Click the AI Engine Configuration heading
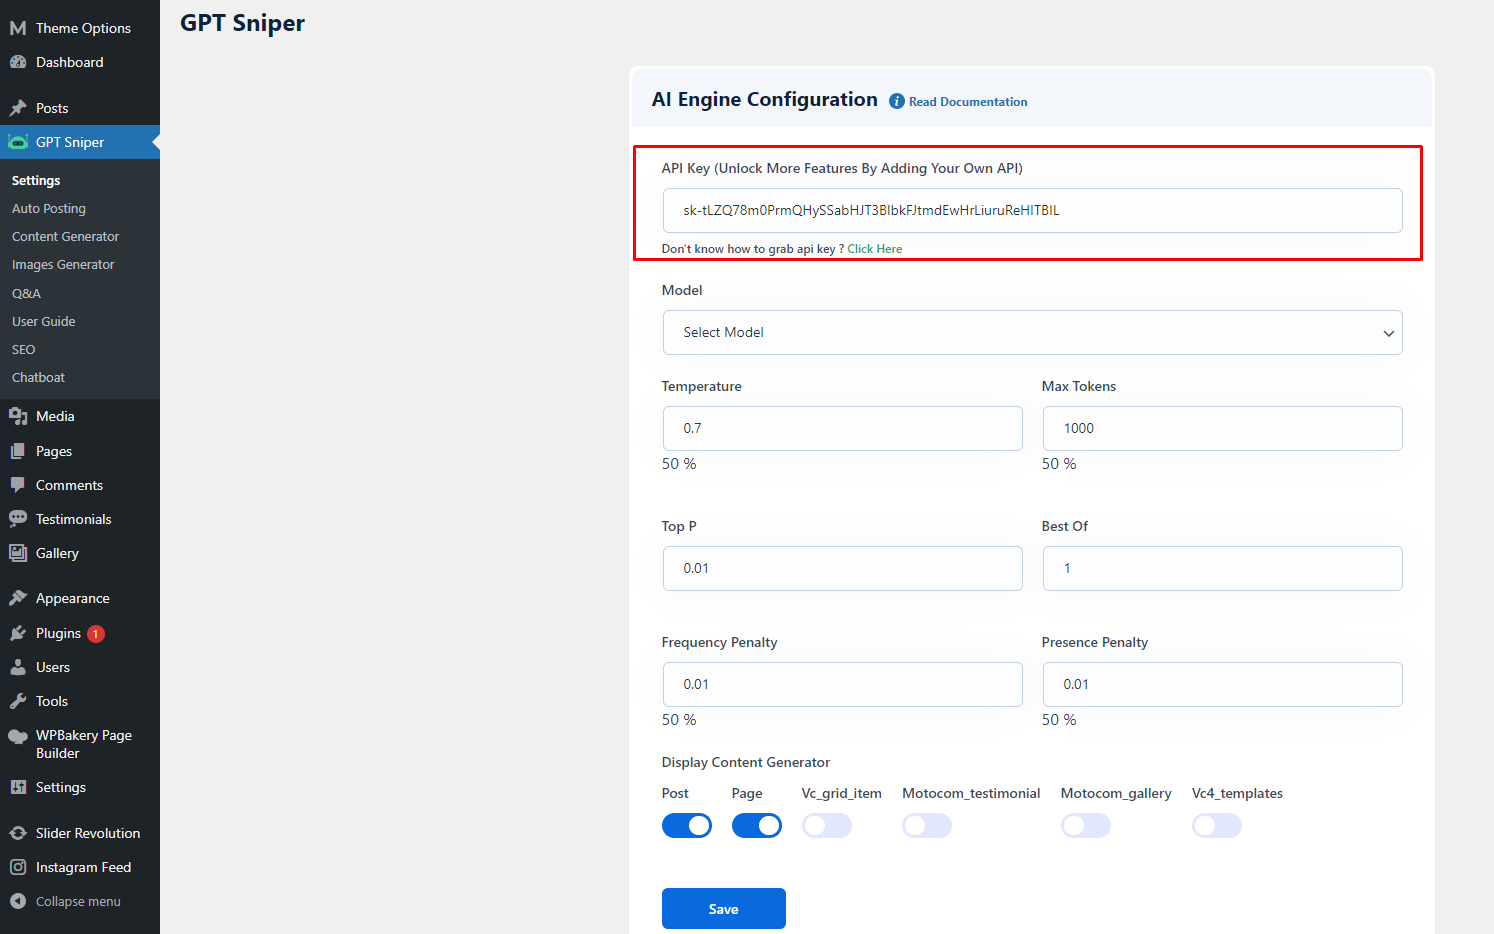Viewport: 1494px width, 934px height. pyautogui.click(x=765, y=99)
